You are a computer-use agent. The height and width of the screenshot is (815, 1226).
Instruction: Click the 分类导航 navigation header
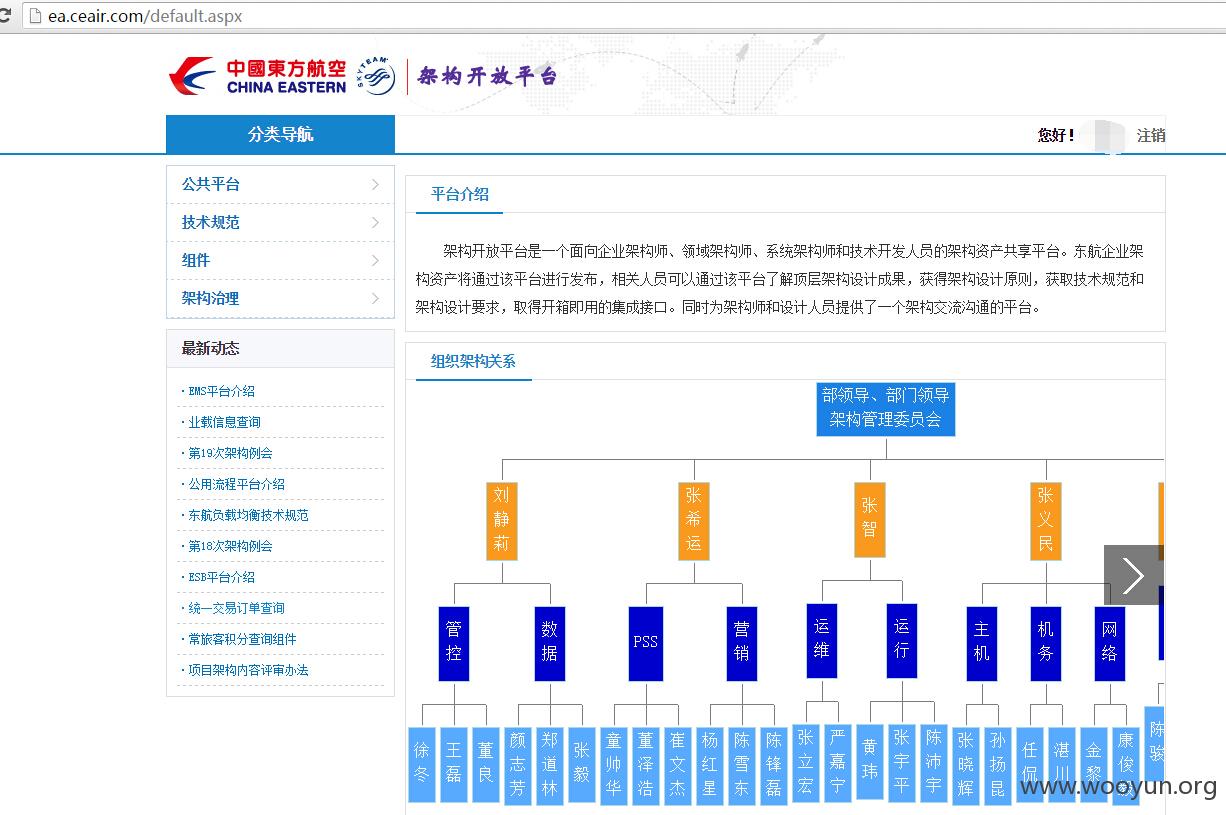click(x=280, y=134)
